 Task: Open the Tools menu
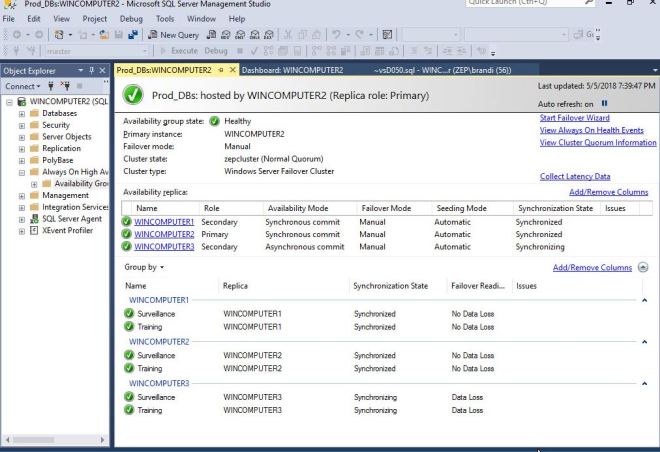tap(165, 18)
